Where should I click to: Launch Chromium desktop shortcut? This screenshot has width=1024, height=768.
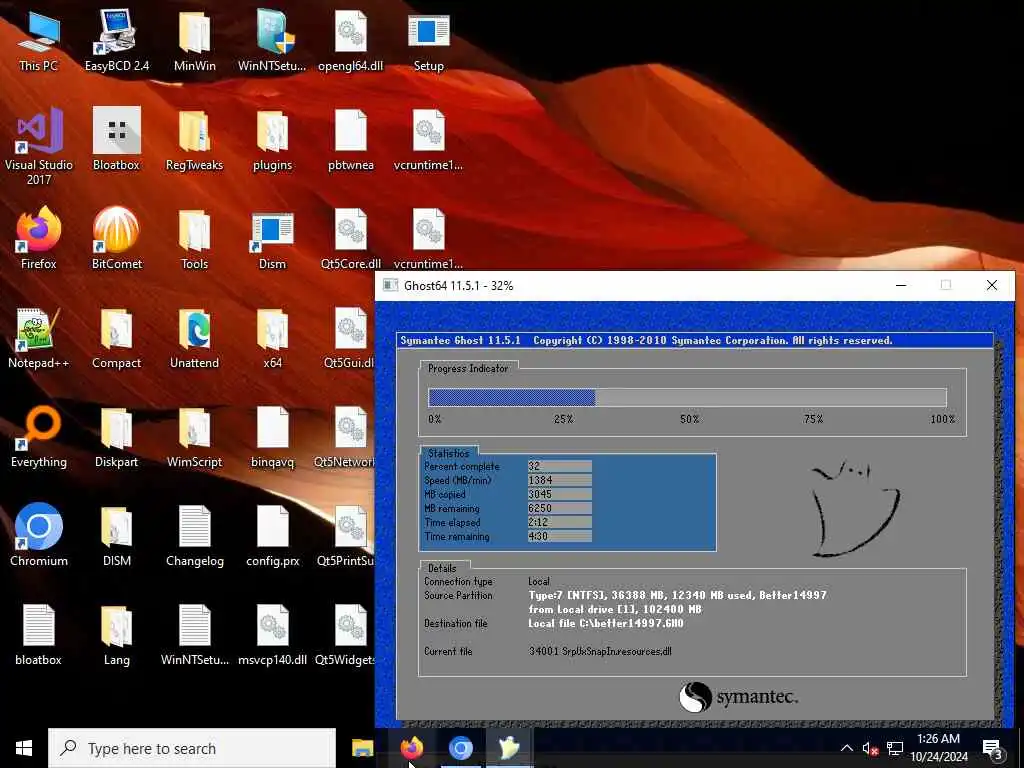click(39, 536)
